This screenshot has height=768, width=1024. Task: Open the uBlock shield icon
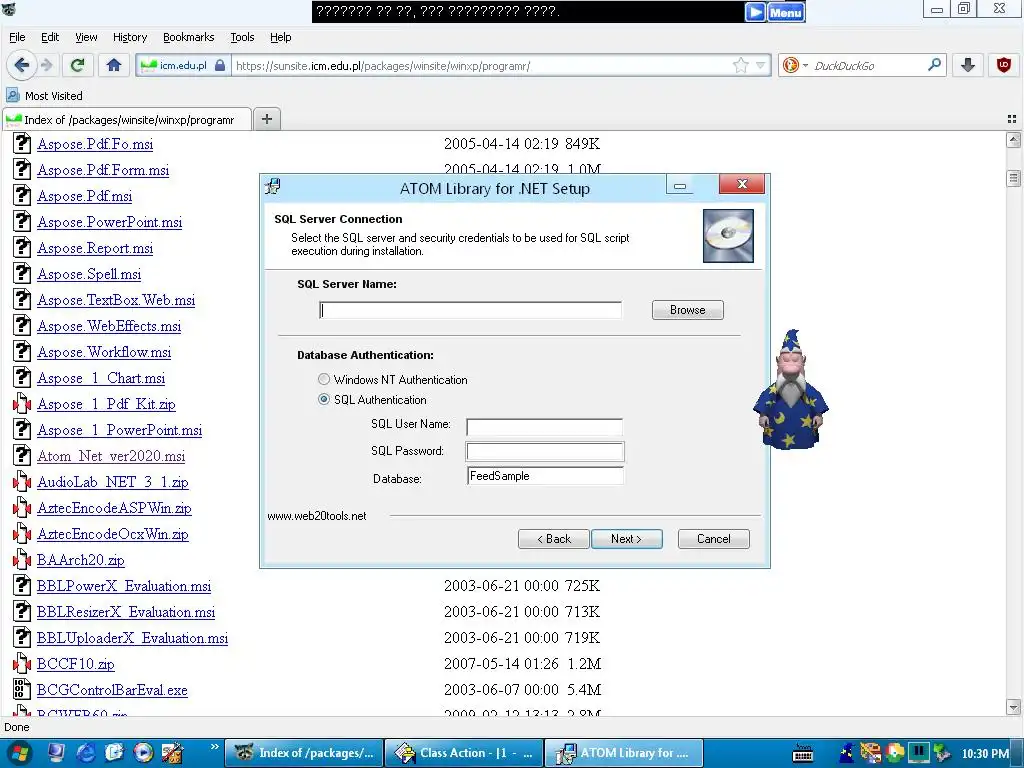1004,65
